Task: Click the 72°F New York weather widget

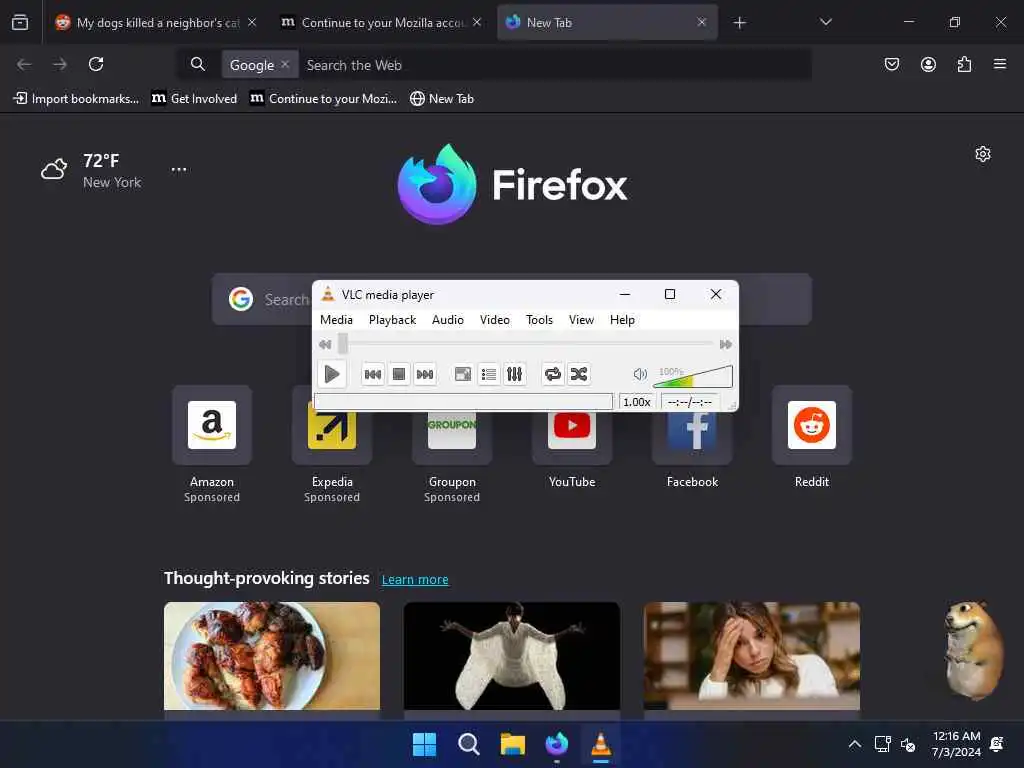Action: [x=91, y=170]
